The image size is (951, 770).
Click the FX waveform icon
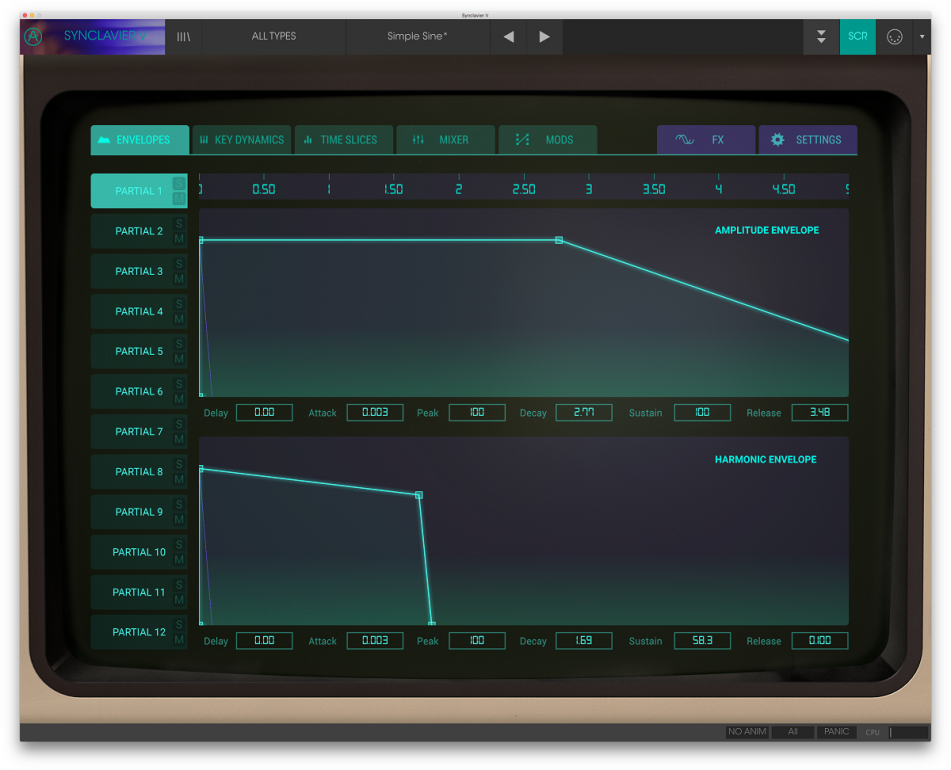685,140
